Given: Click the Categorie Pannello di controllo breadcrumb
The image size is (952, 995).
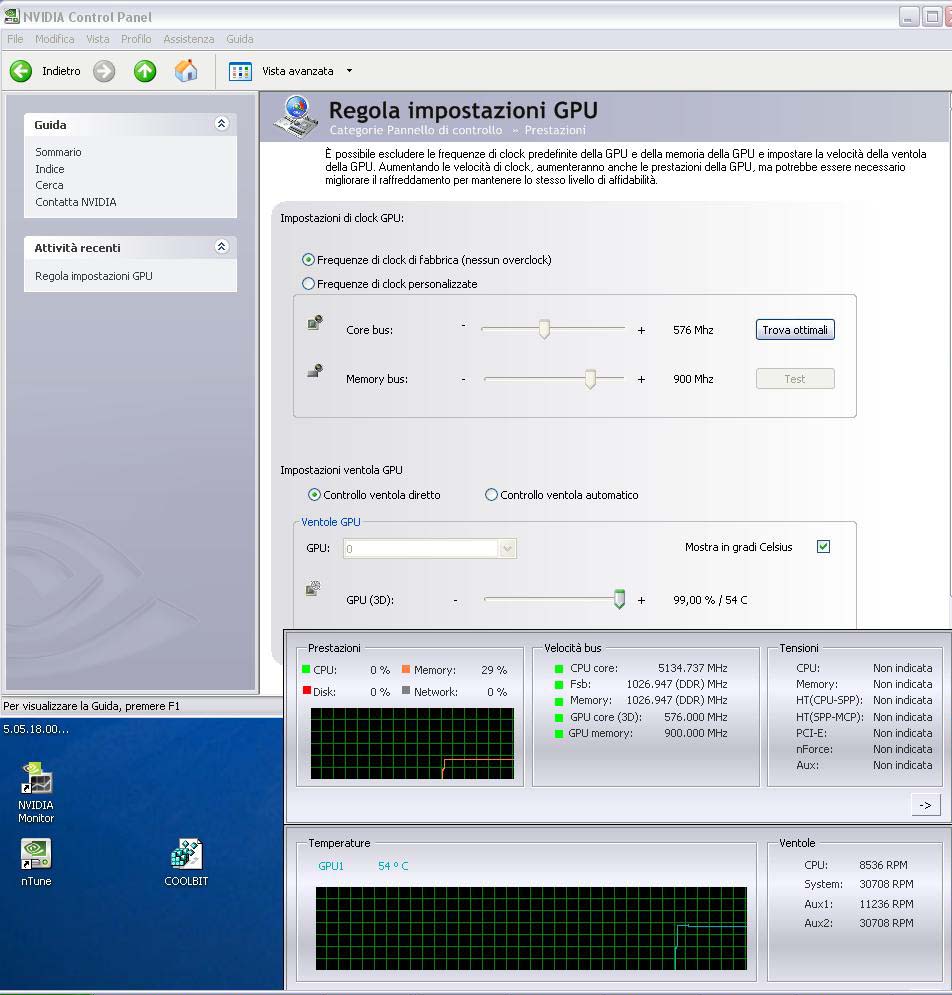Looking at the screenshot, I should [416, 130].
